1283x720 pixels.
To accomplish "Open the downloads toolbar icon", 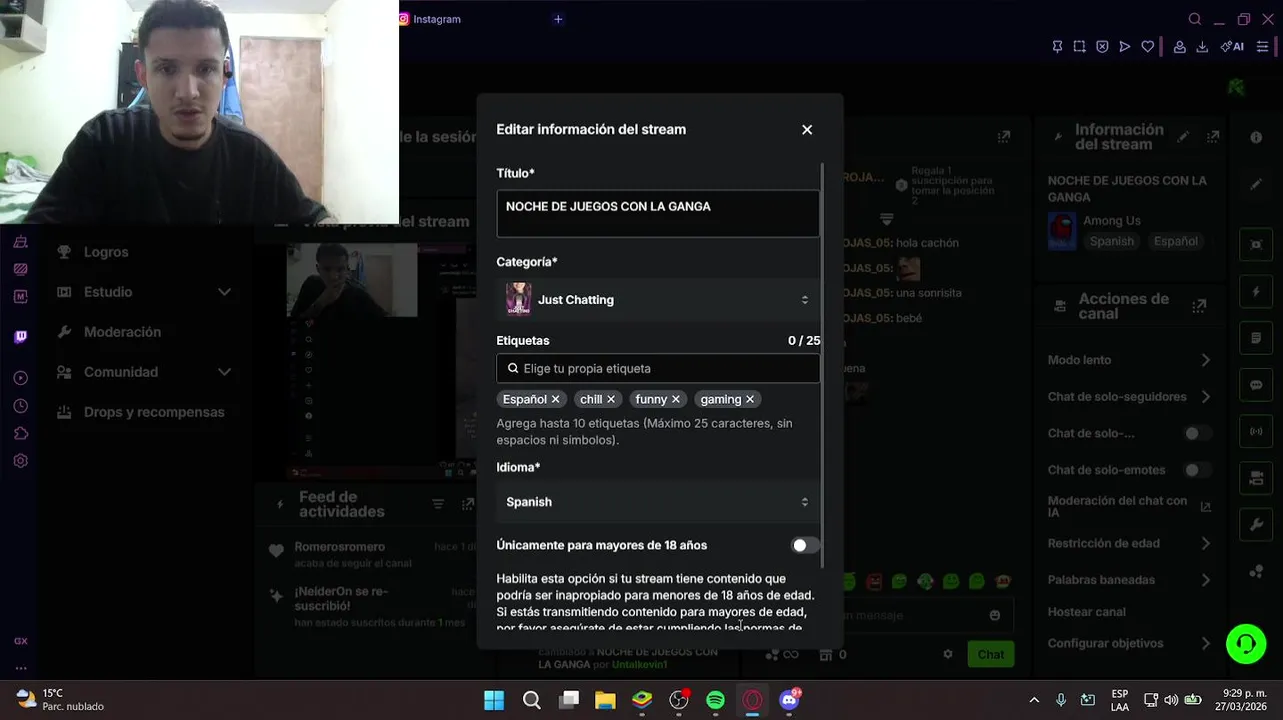I will [1202, 47].
